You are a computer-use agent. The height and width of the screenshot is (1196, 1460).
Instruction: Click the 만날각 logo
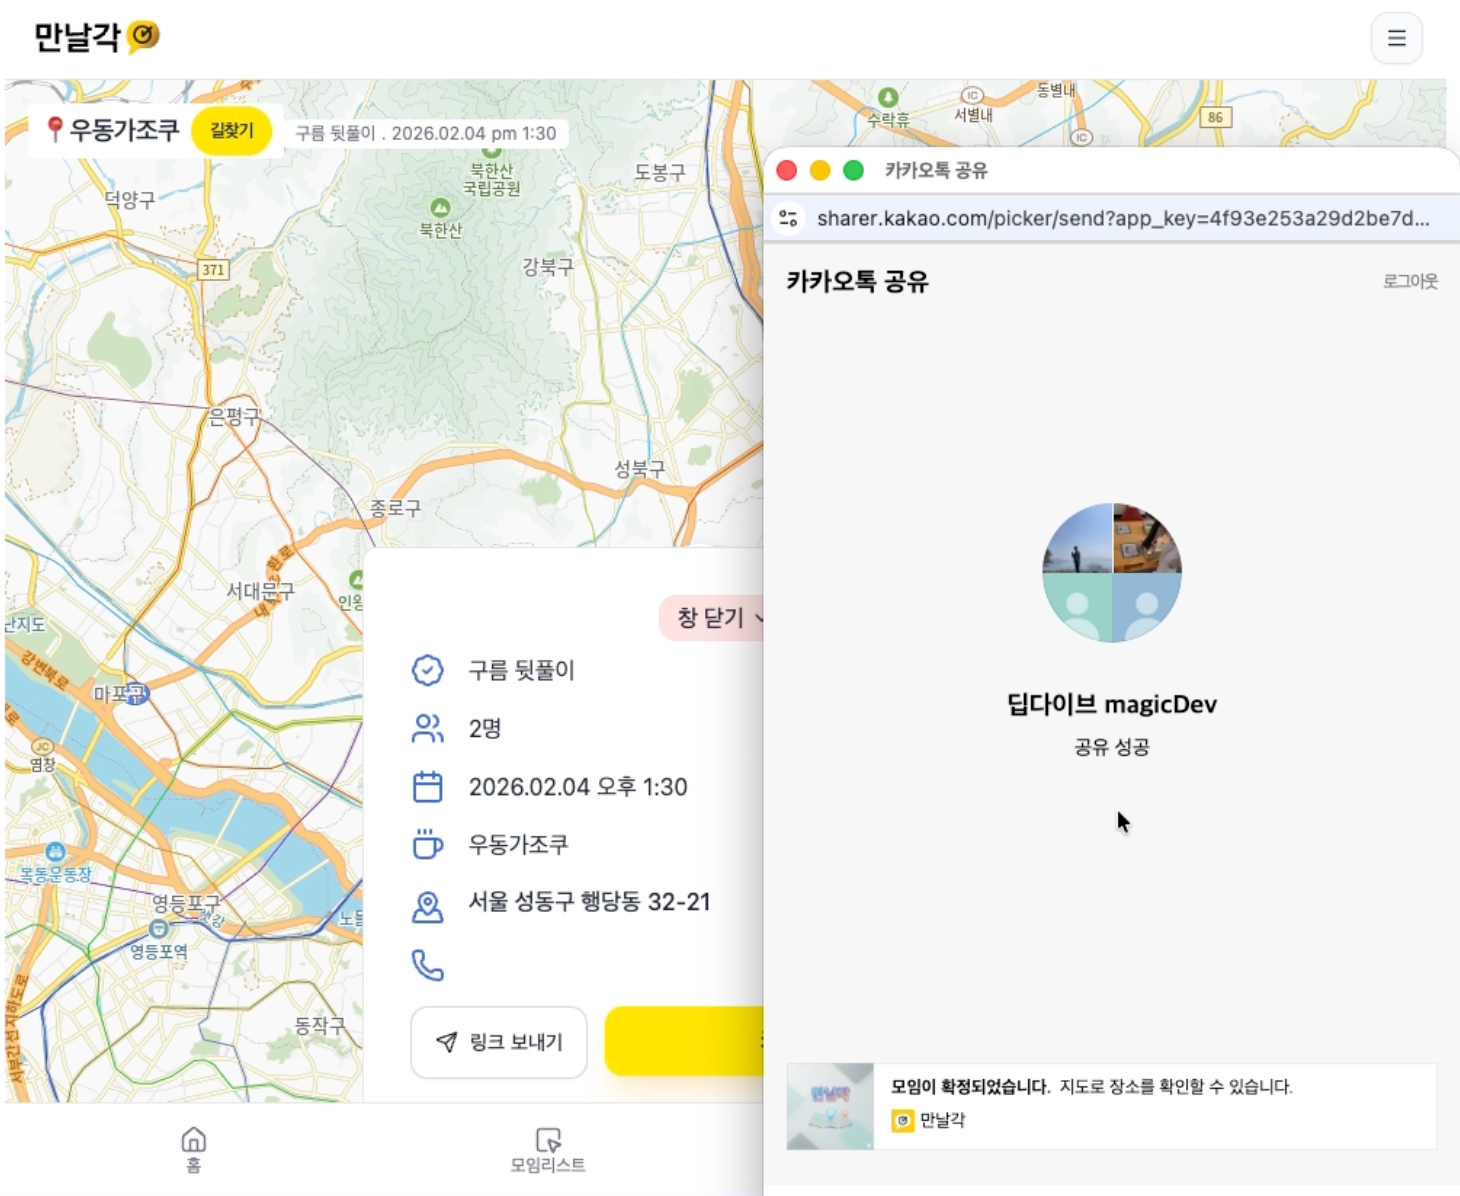tap(96, 38)
